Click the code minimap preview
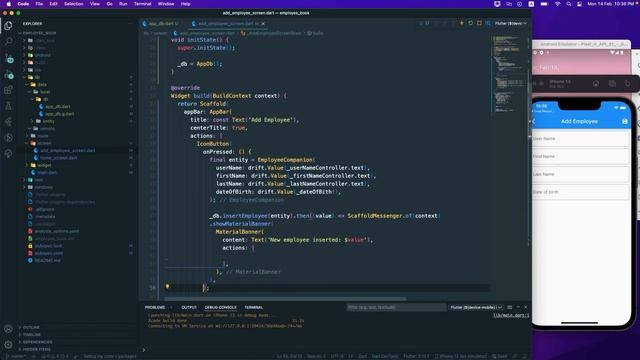The height and width of the screenshot is (360, 640). tap(509, 73)
